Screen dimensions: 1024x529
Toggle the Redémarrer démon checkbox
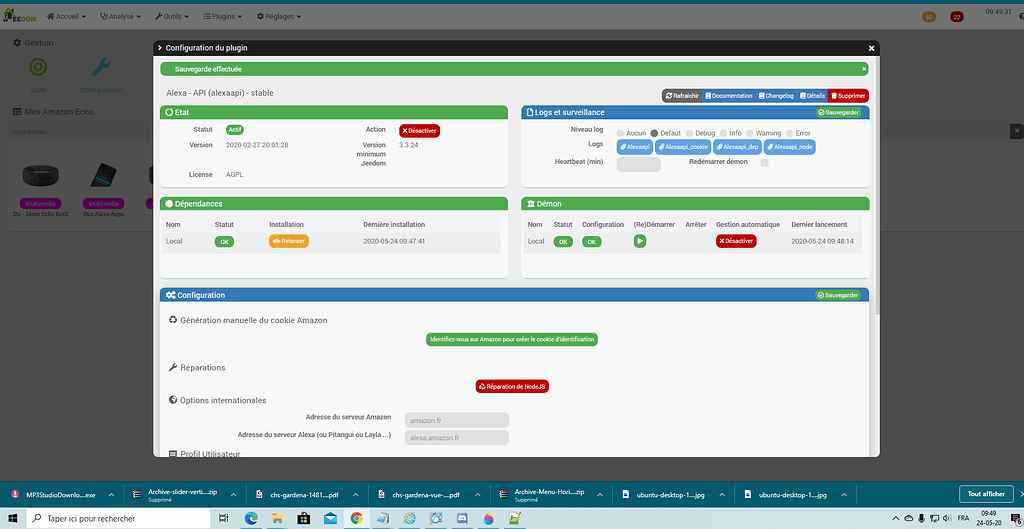[765, 163]
